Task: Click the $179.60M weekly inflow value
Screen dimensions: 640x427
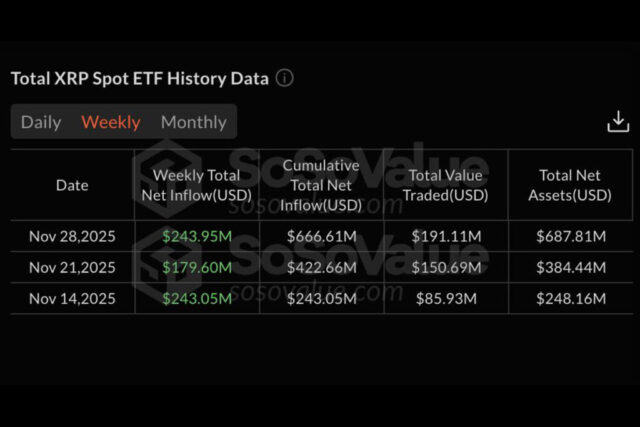Action: point(197,267)
